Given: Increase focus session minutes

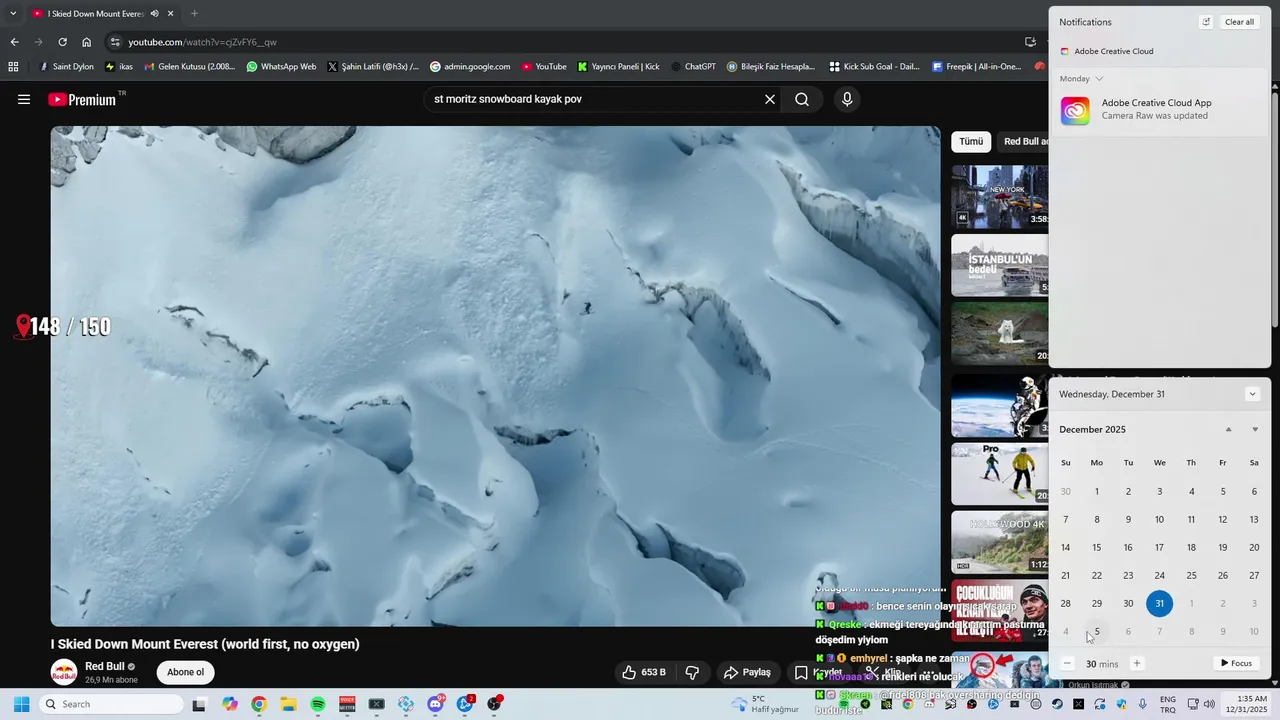Looking at the screenshot, I should [x=1136, y=663].
